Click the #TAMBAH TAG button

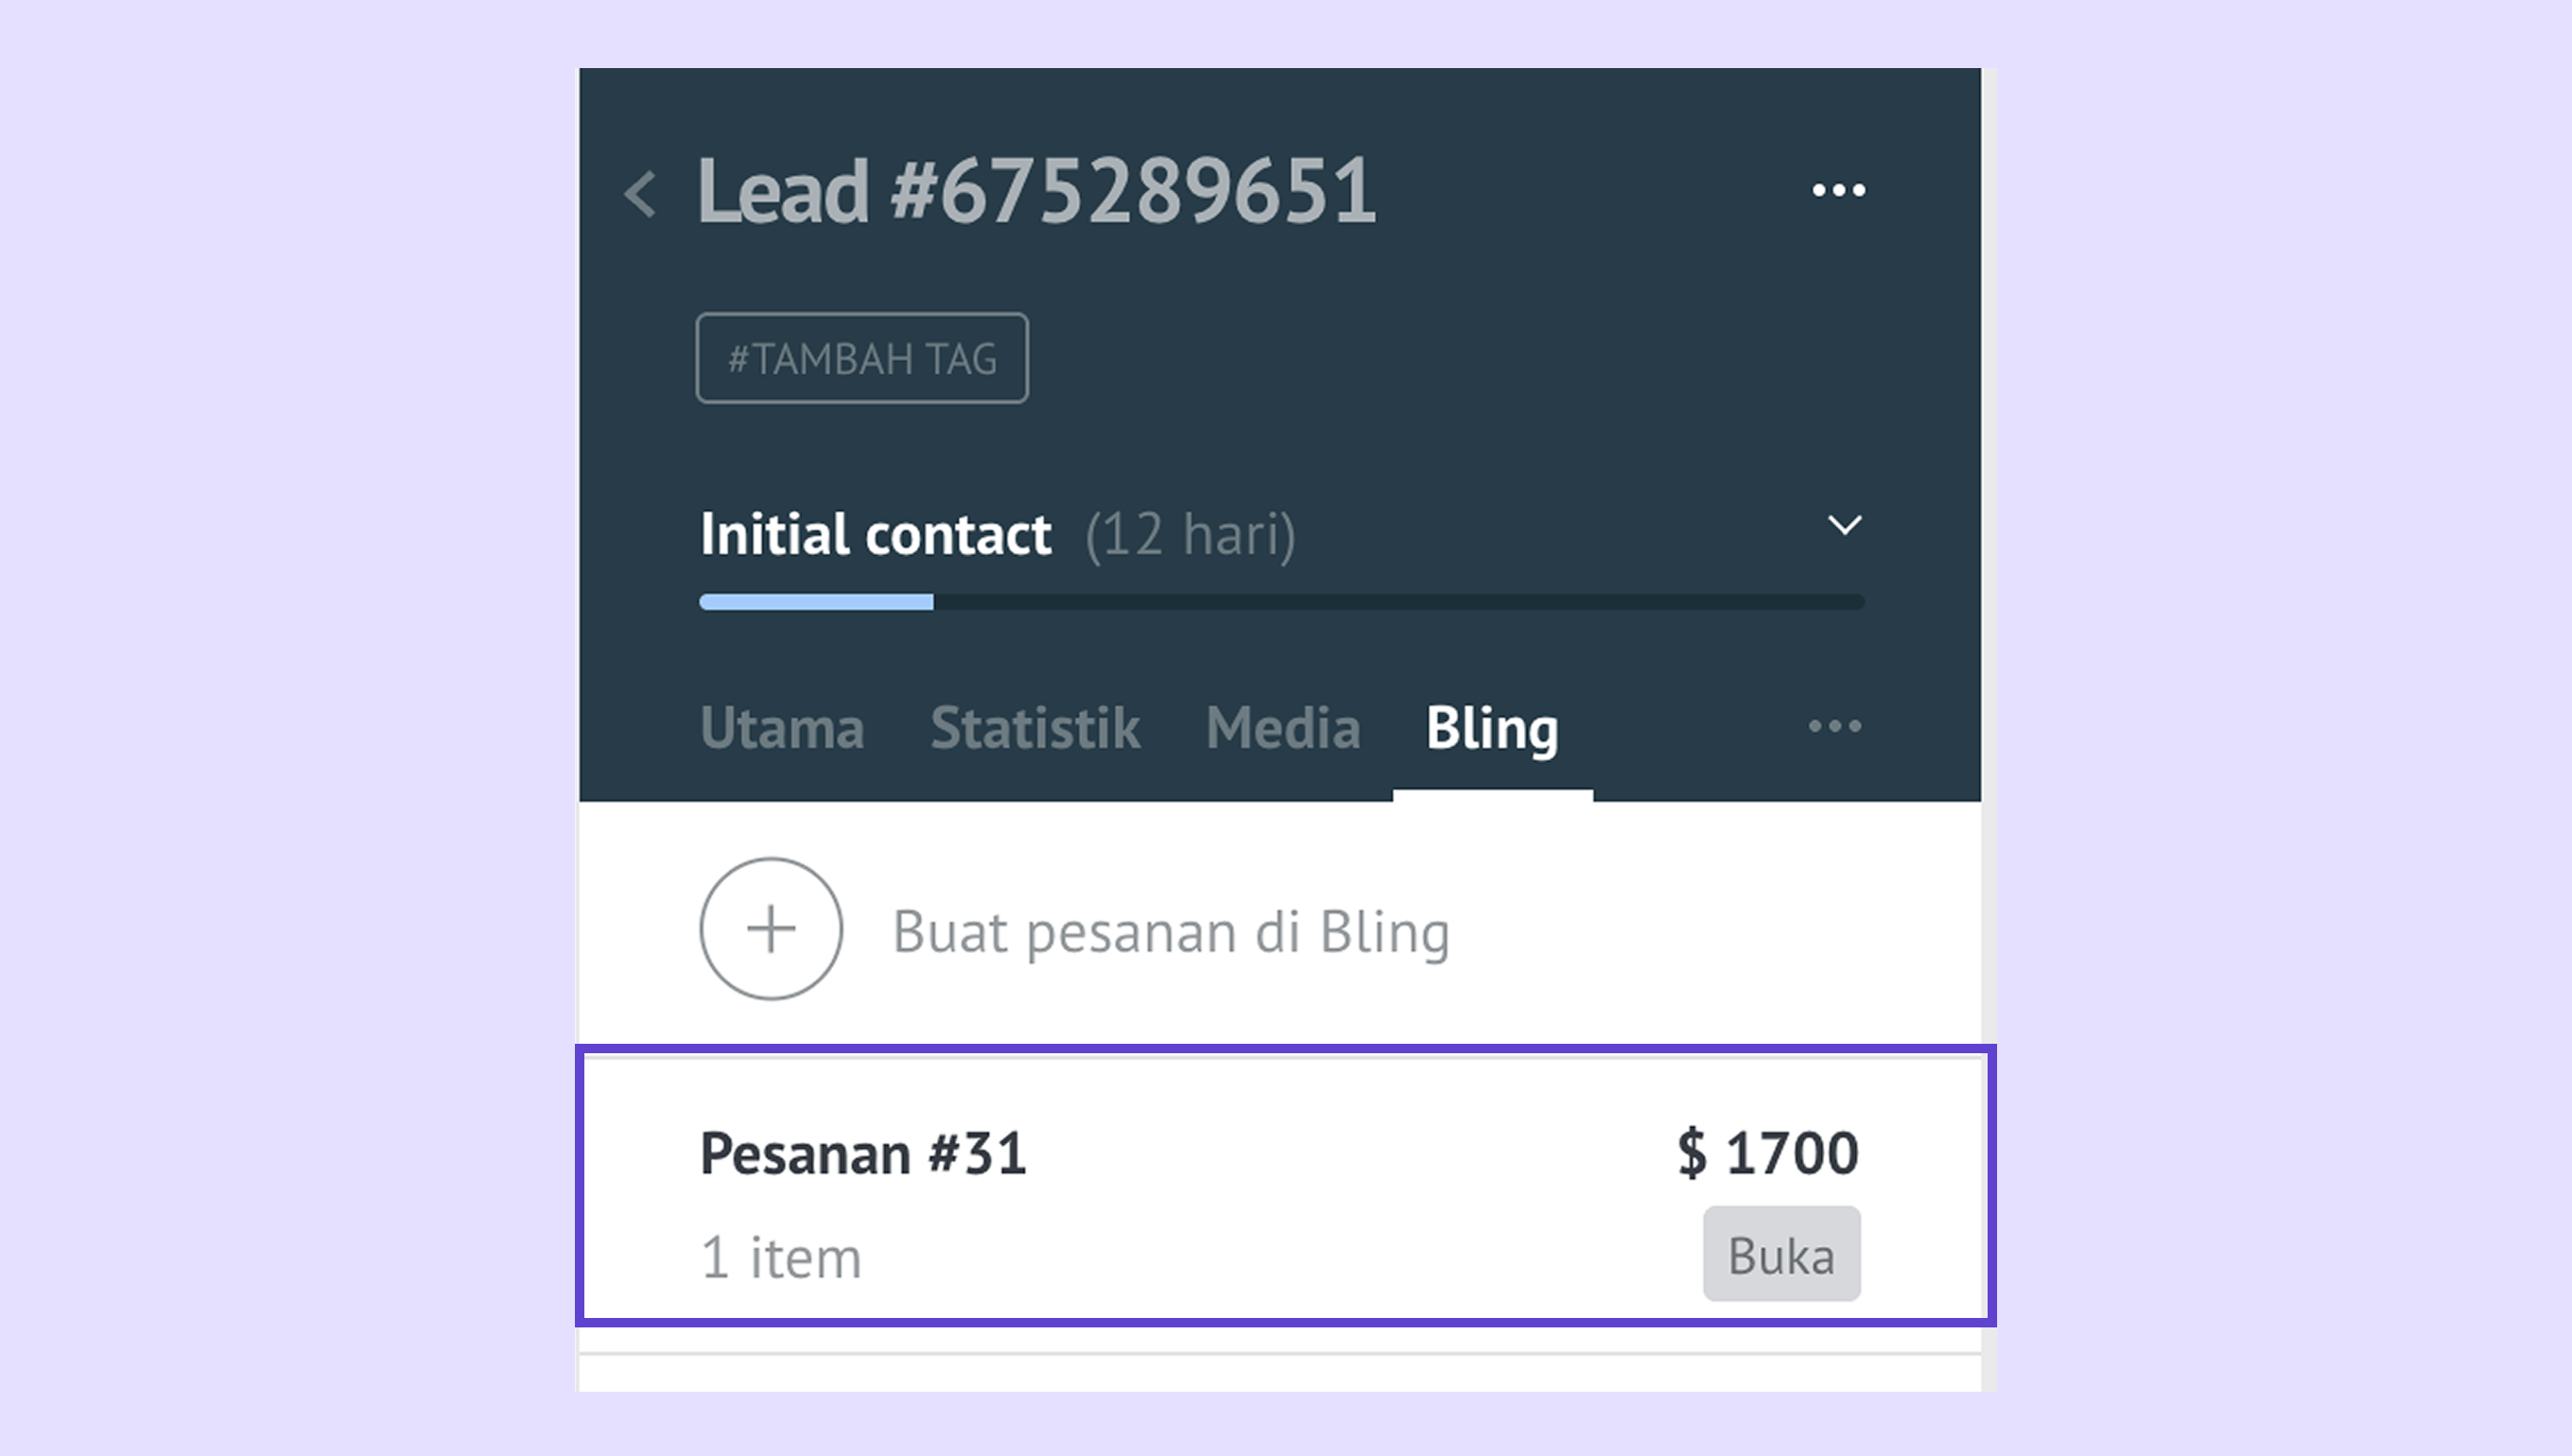[x=862, y=358]
